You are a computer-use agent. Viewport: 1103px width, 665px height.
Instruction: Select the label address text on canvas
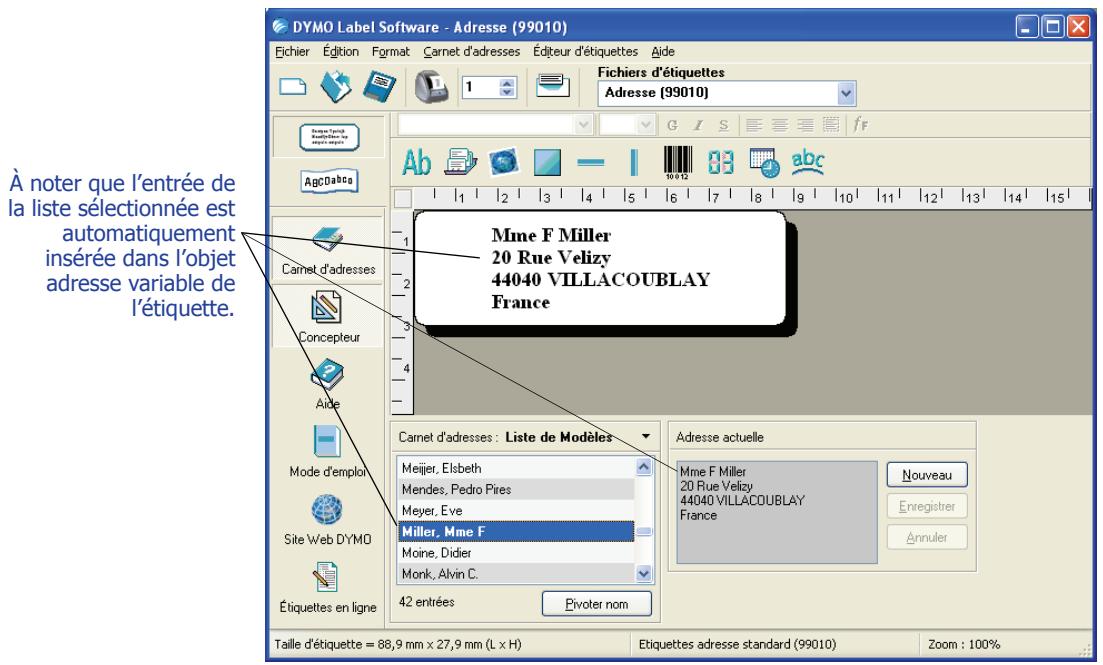coord(600,268)
